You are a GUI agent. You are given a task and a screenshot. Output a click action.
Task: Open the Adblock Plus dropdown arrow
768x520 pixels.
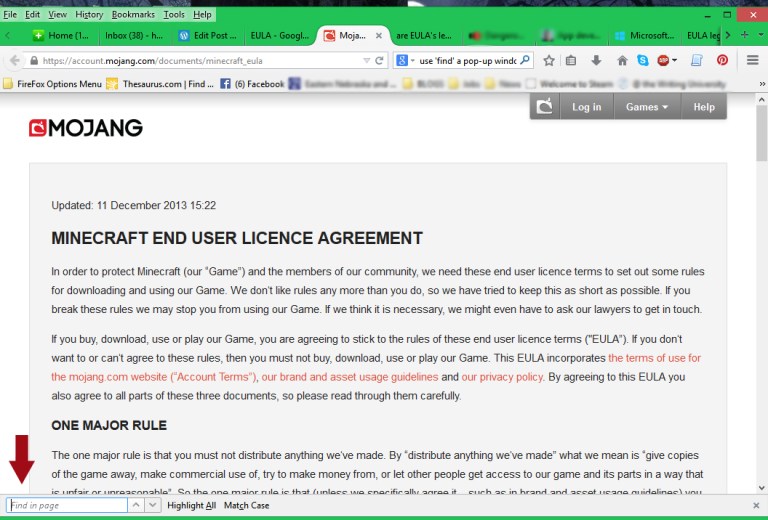[x=674, y=60]
